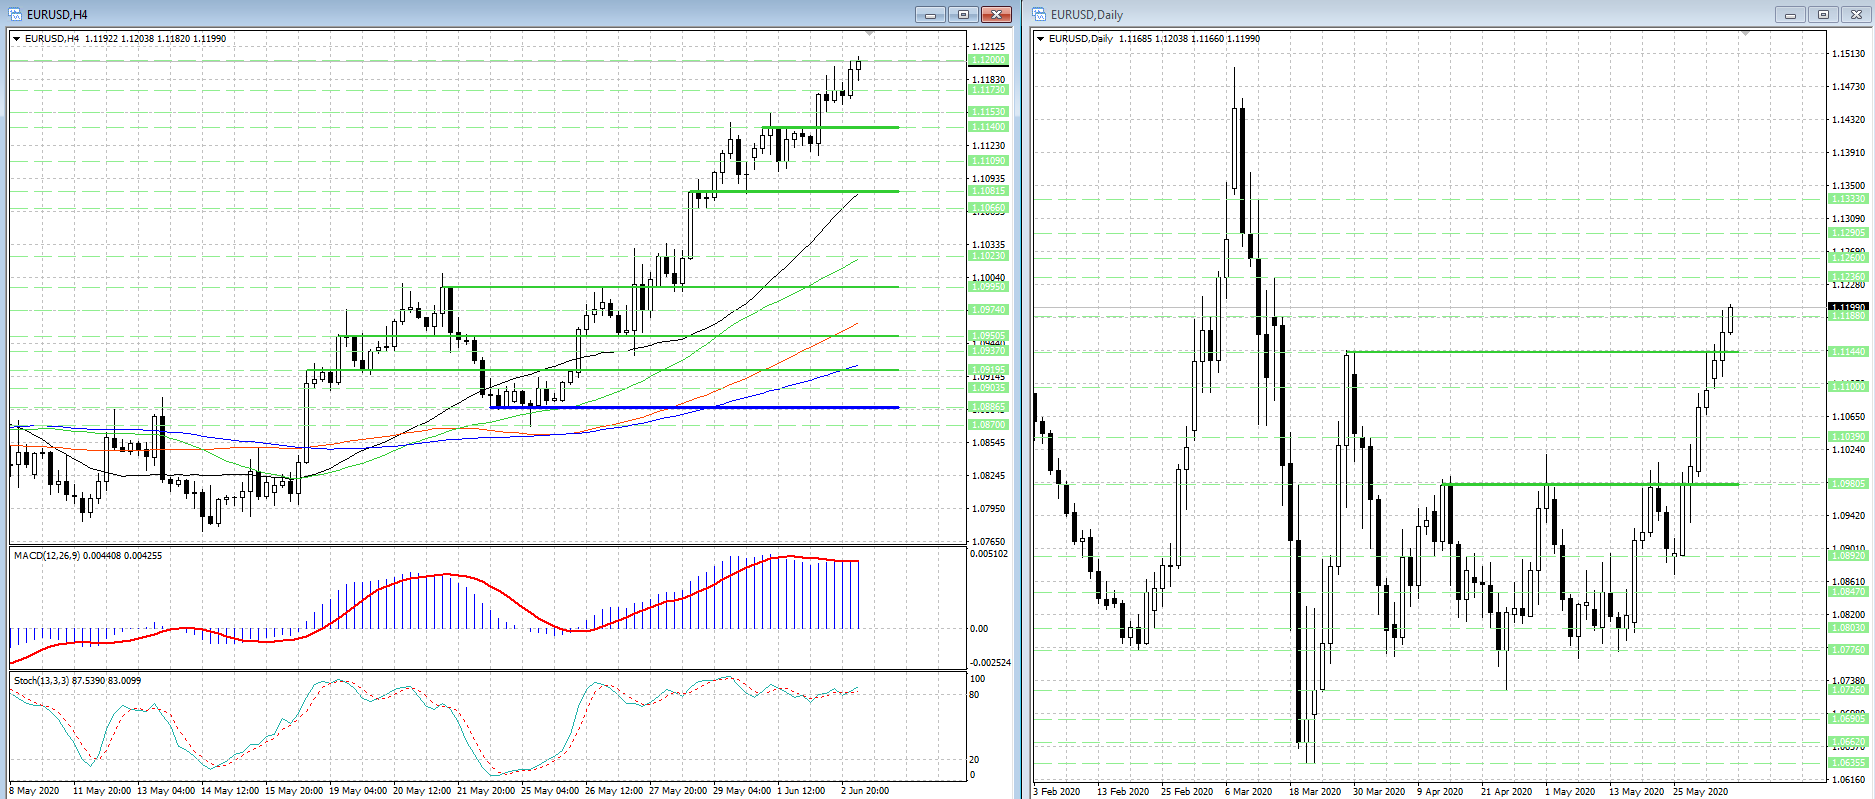1875x799 pixels.
Task: Select the 1.12000 green price level label
Action: pyautogui.click(x=988, y=60)
